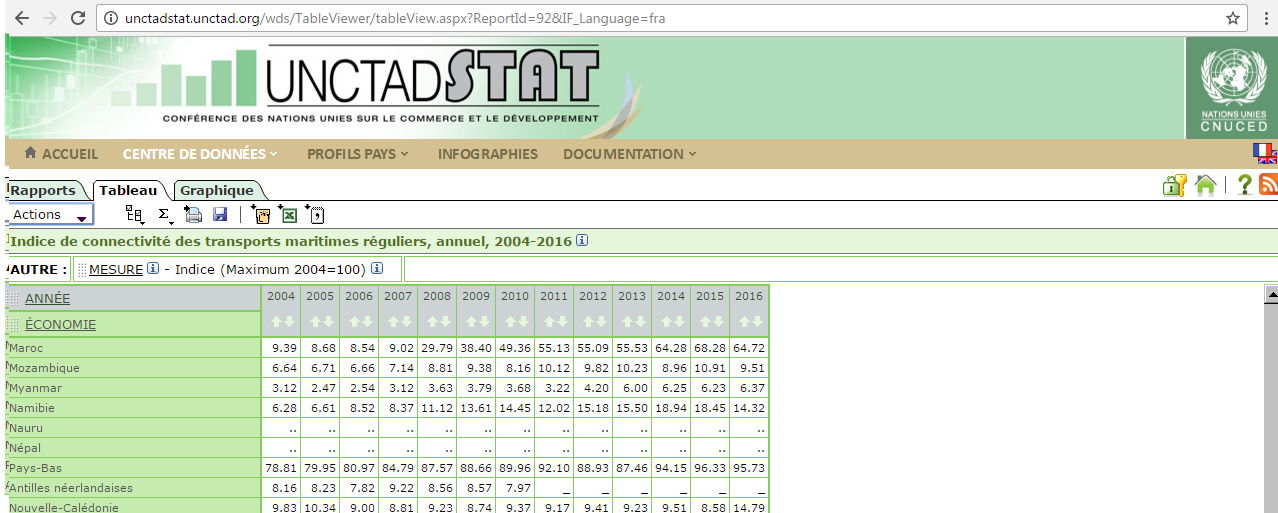
Task: Click the save (floppy disk) icon
Action: coord(220,214)
